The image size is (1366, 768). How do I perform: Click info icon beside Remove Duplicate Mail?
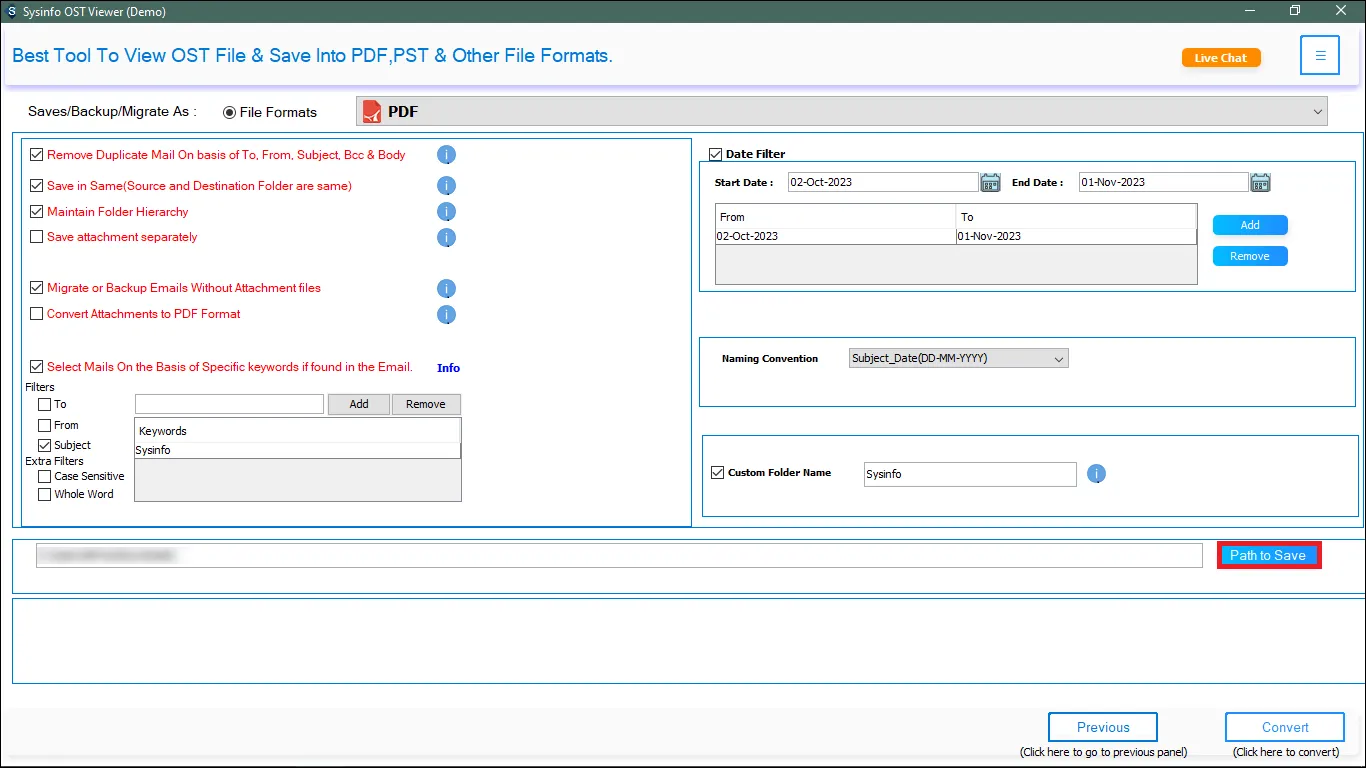[446, 155]
